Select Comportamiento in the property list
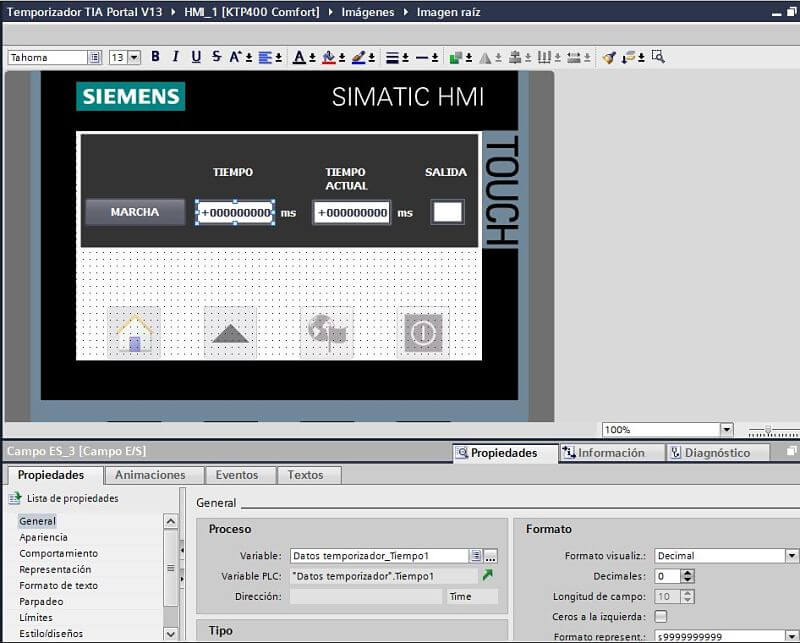The width and height of the screenshot is (800, 643). [59, 553]
